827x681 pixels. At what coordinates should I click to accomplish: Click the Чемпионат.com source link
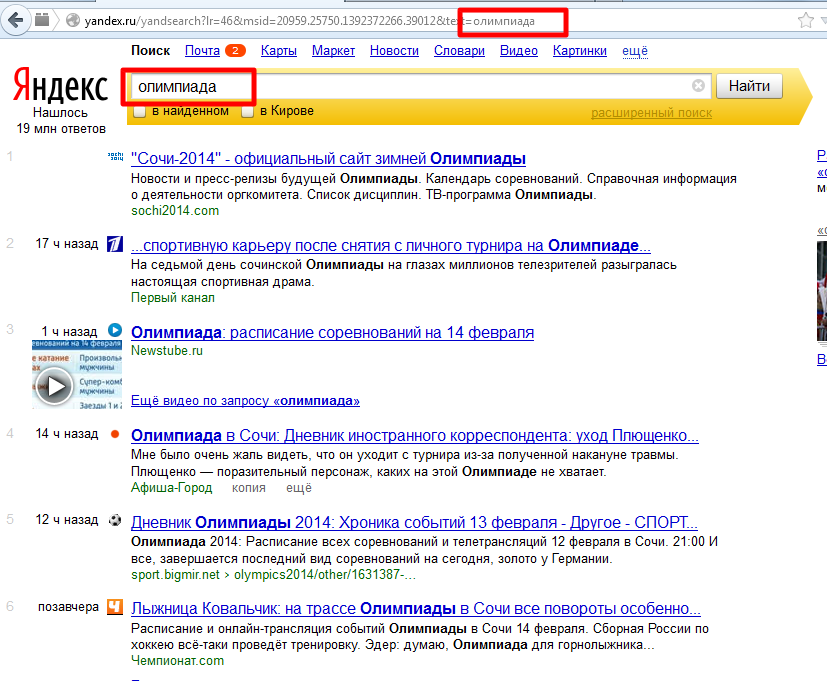coord(178,660)
